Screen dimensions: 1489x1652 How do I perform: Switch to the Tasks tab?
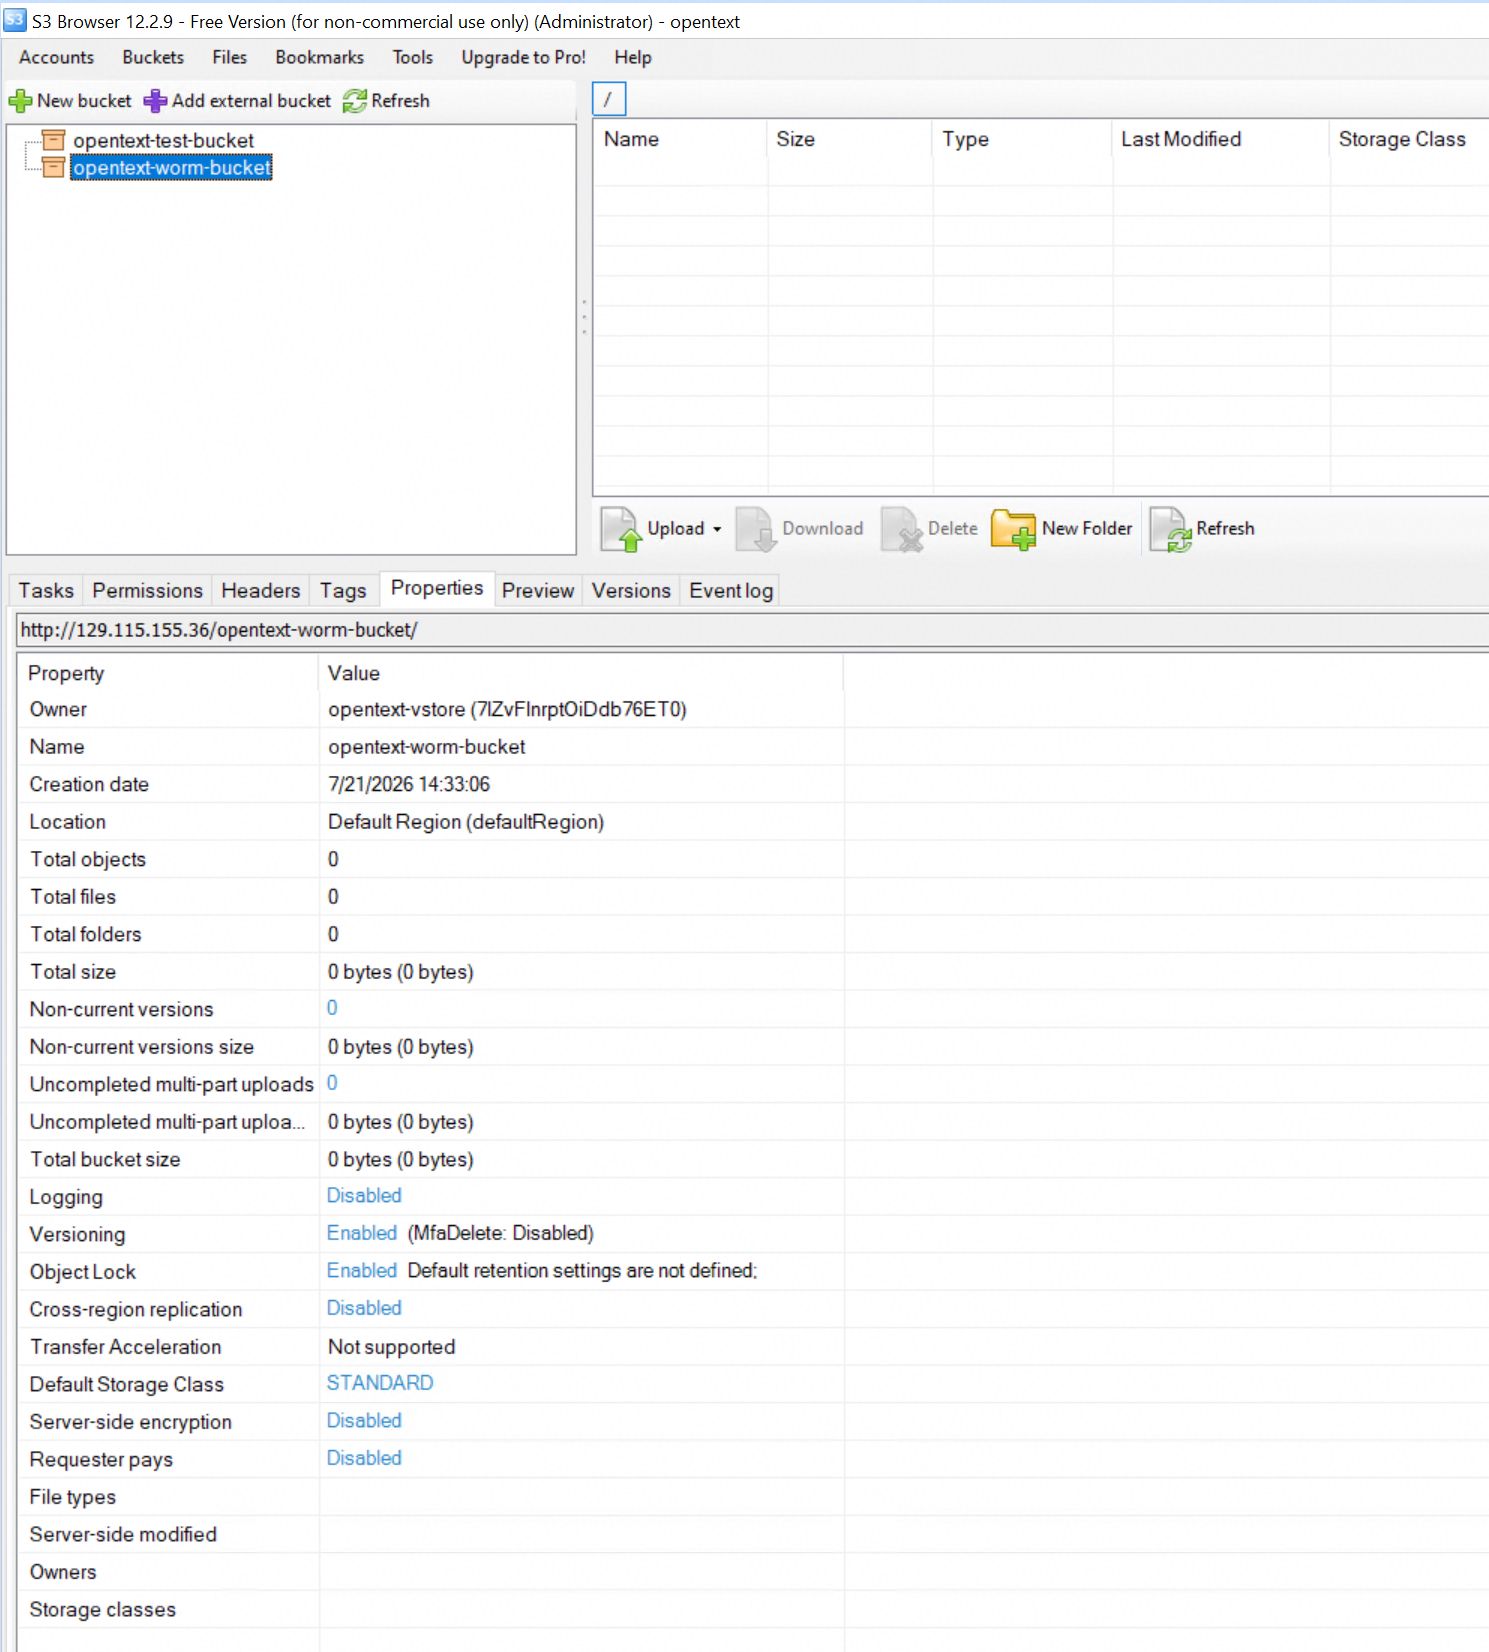[46, 591]
